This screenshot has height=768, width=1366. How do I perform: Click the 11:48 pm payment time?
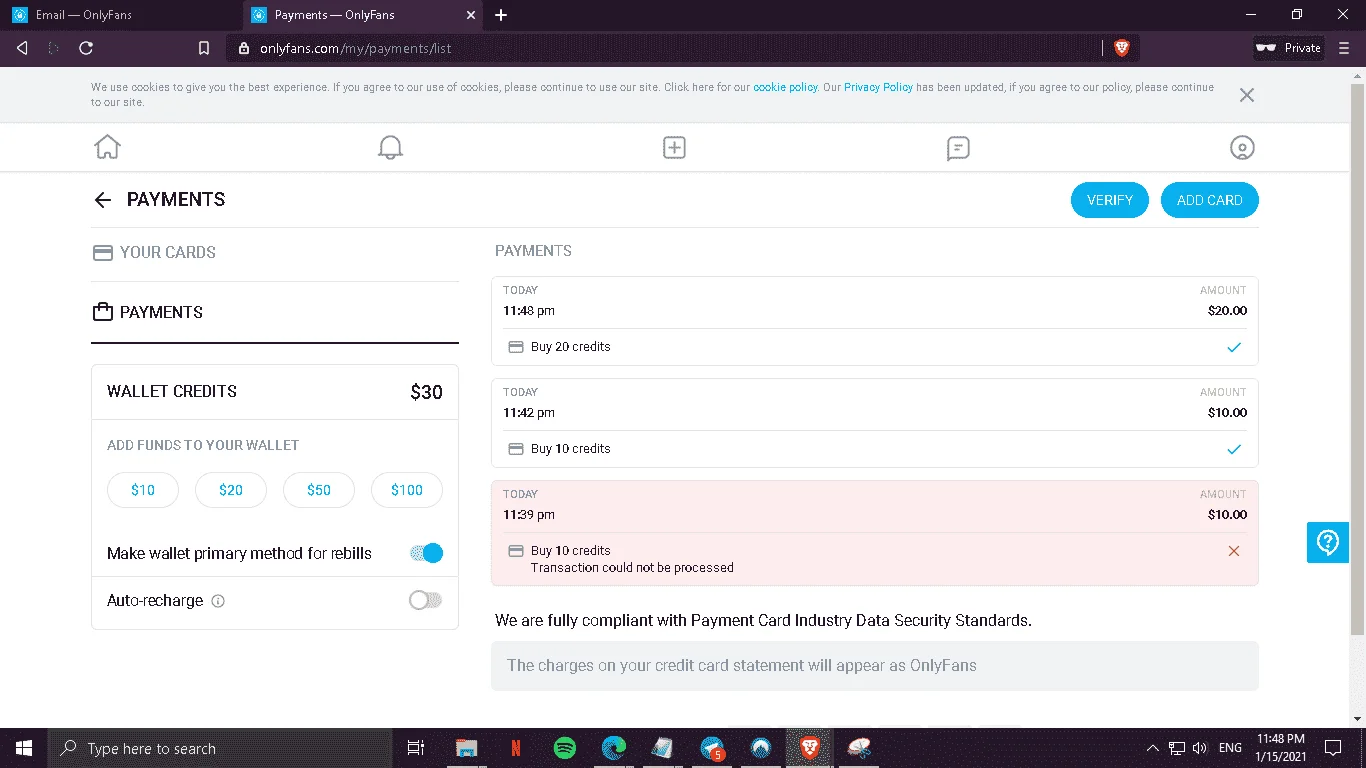[x=529, y=311]
